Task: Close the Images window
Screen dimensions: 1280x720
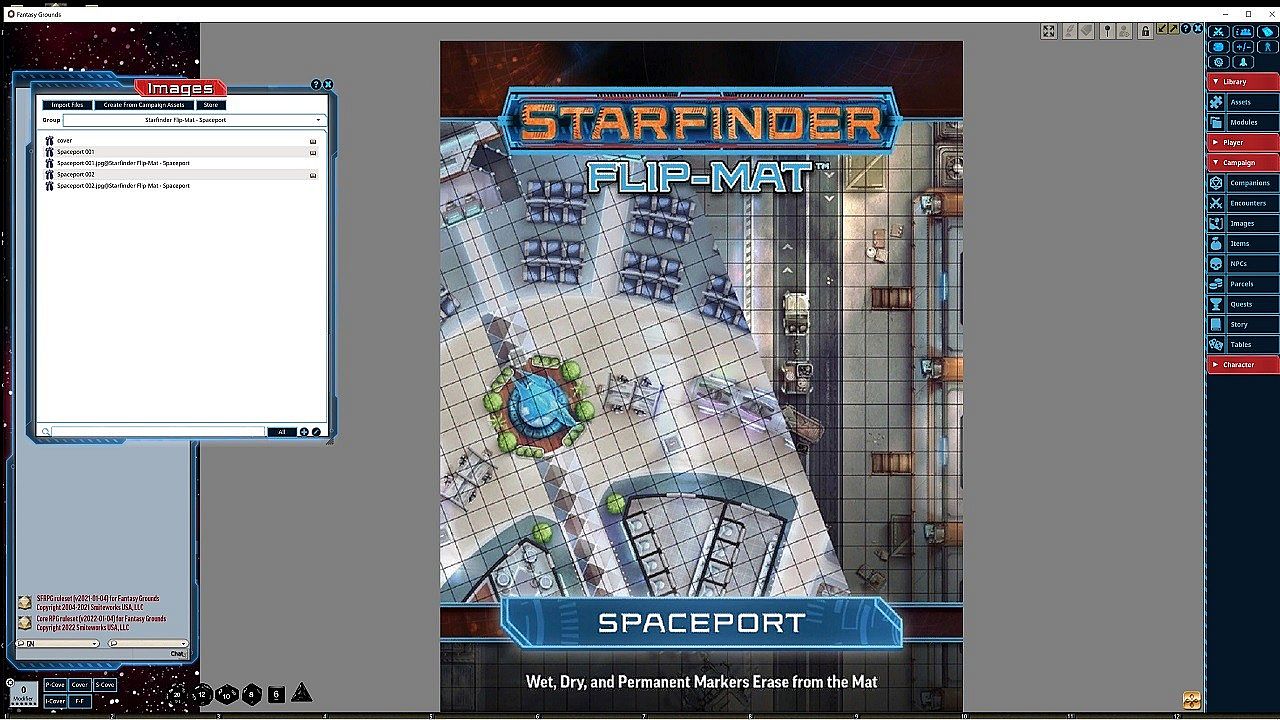Action: tap(328, 85)
